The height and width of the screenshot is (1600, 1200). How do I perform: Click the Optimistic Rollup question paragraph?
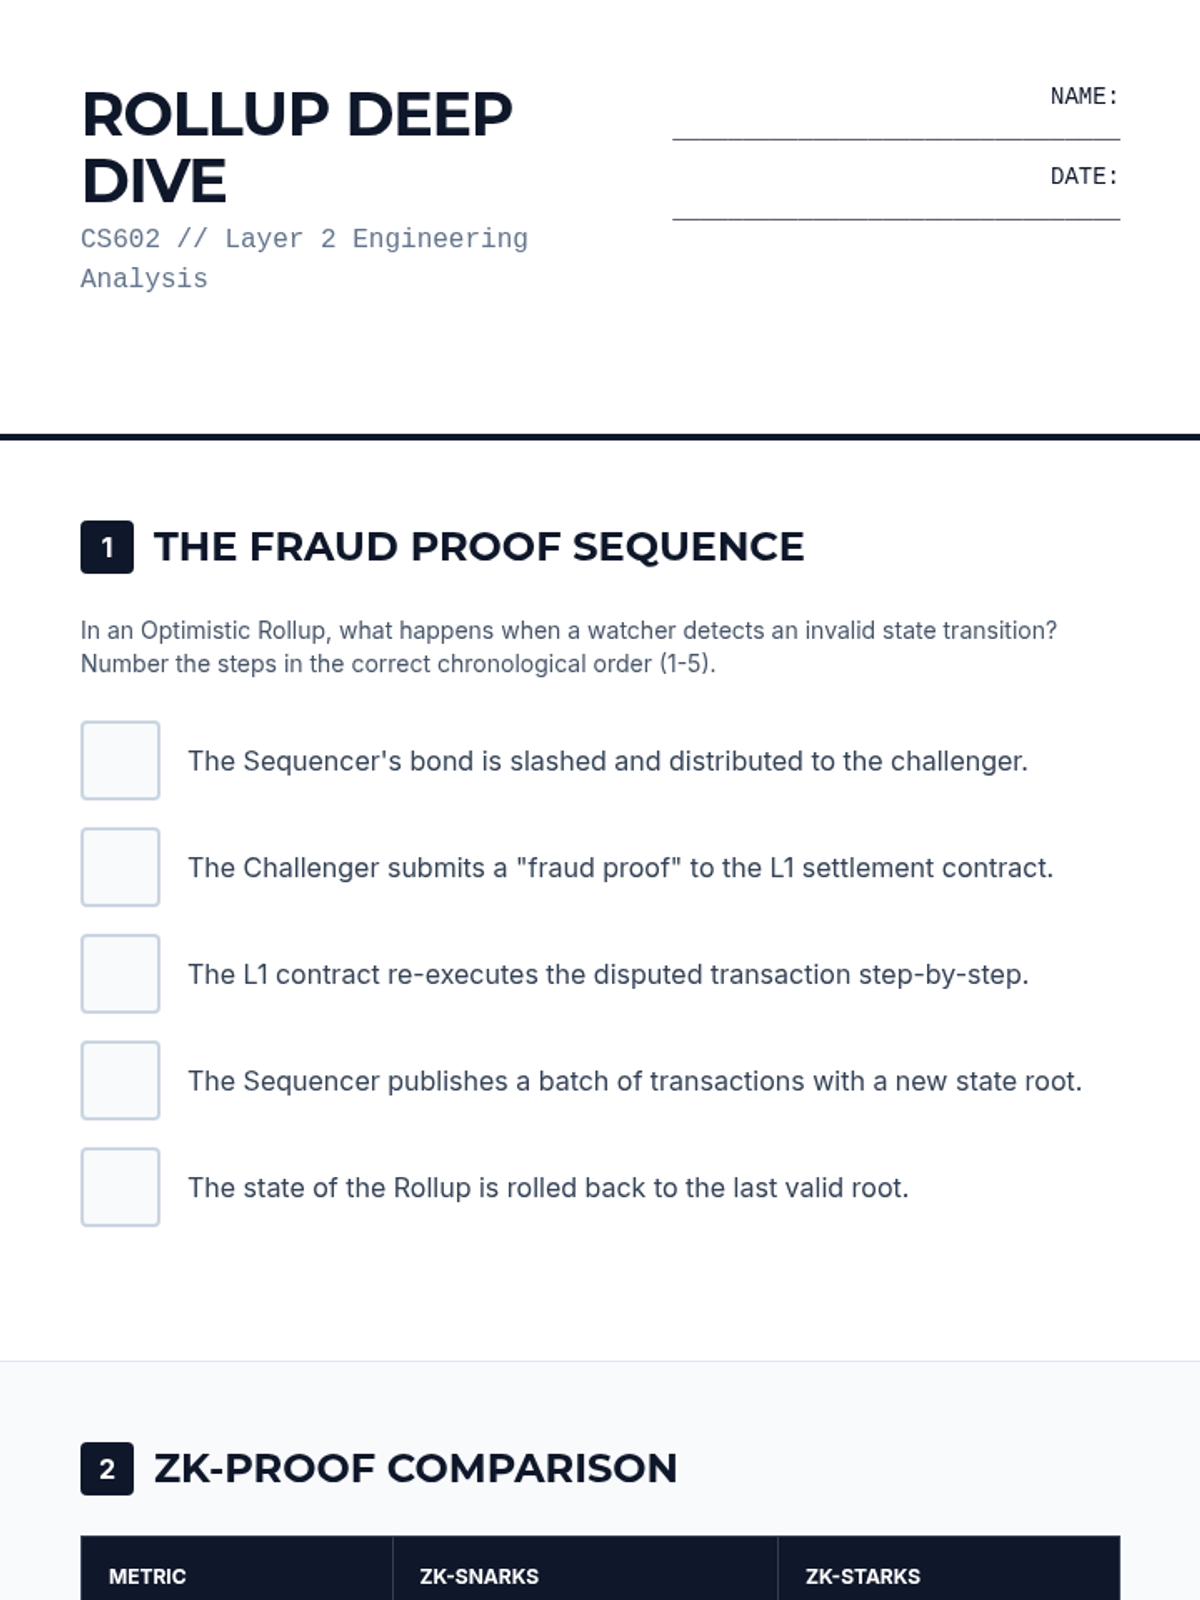[x=568, y=647]
